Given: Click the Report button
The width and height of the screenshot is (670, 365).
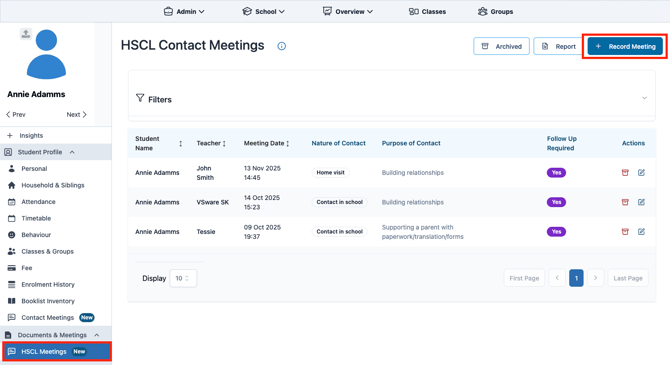Looking at the screenshot, I should pyautogui.click(x=558, y=46).
